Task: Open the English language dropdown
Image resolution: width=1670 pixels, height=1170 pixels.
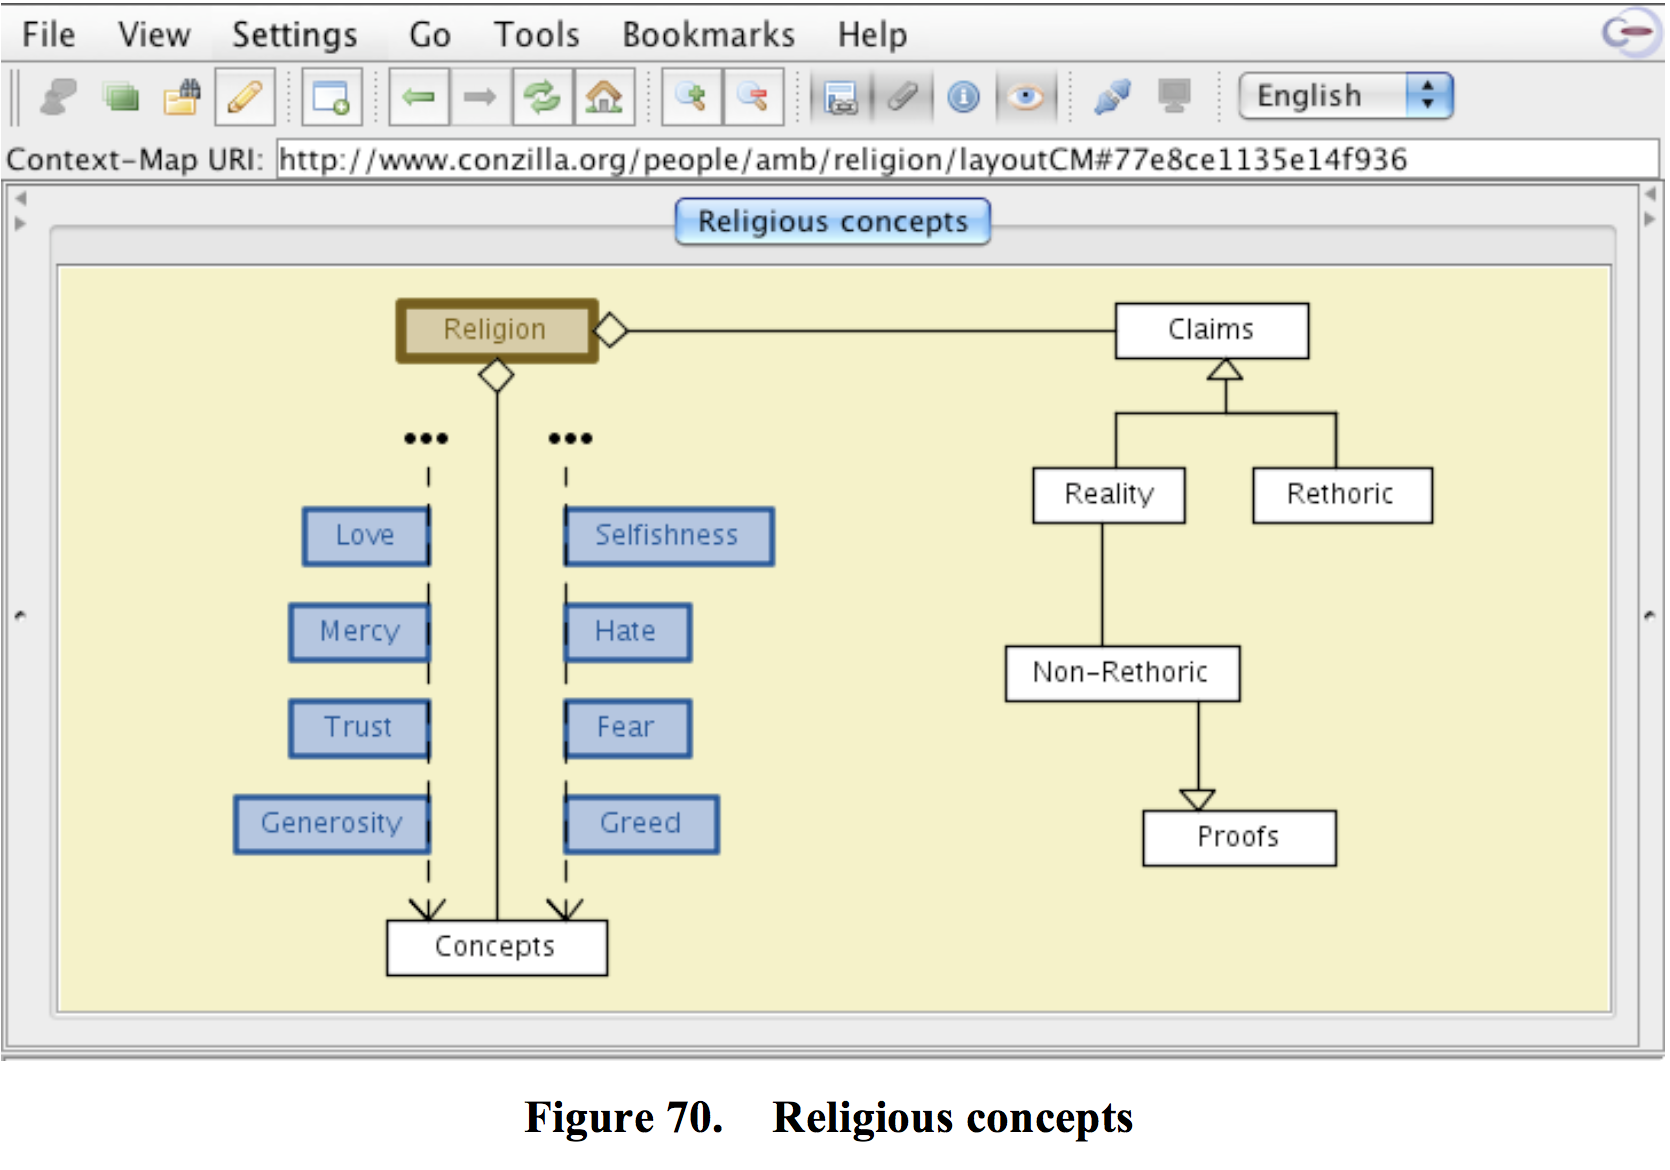Action: click(x=1345, y=96)
